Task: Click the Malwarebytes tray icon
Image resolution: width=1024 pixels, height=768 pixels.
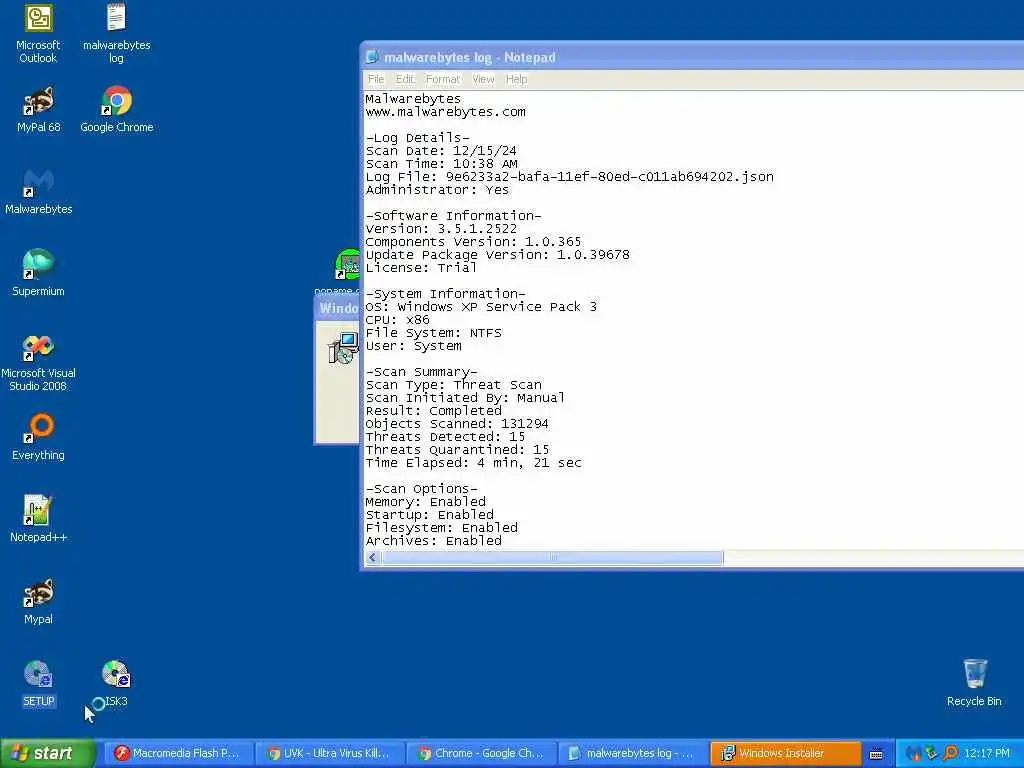Action: click(913, 753)
